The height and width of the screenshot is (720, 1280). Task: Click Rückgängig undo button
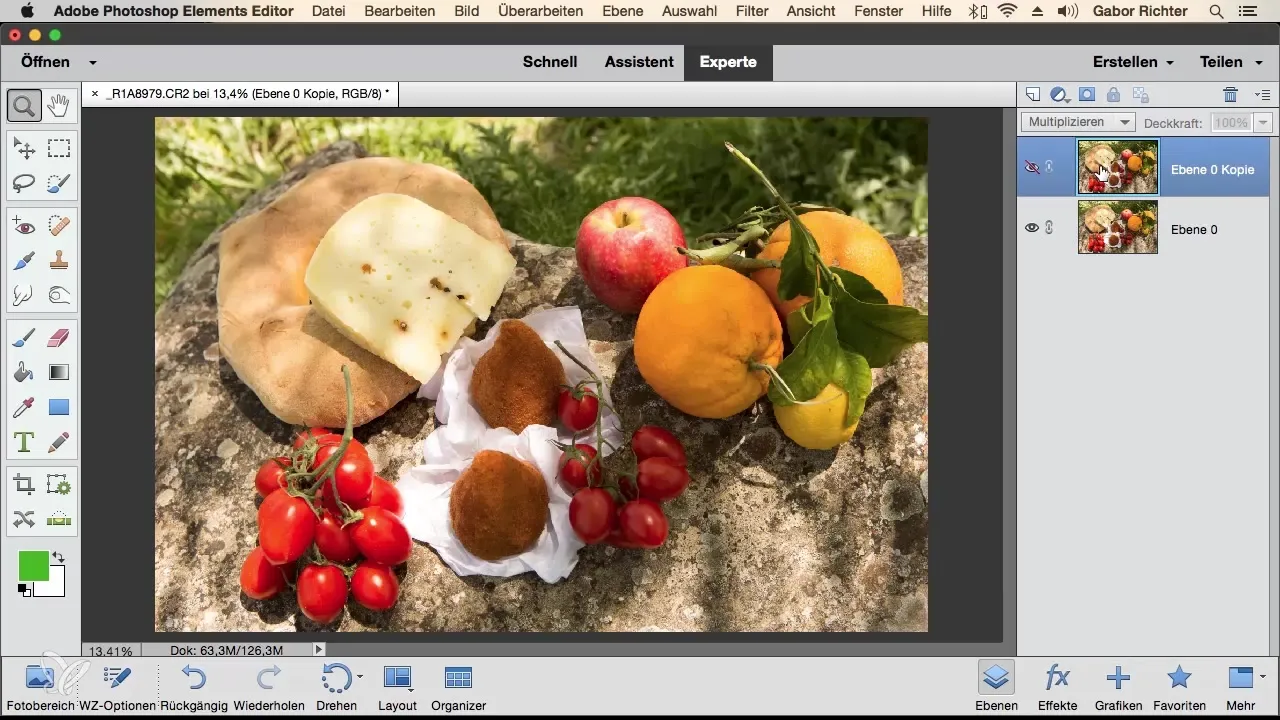[x=194, y=686]
